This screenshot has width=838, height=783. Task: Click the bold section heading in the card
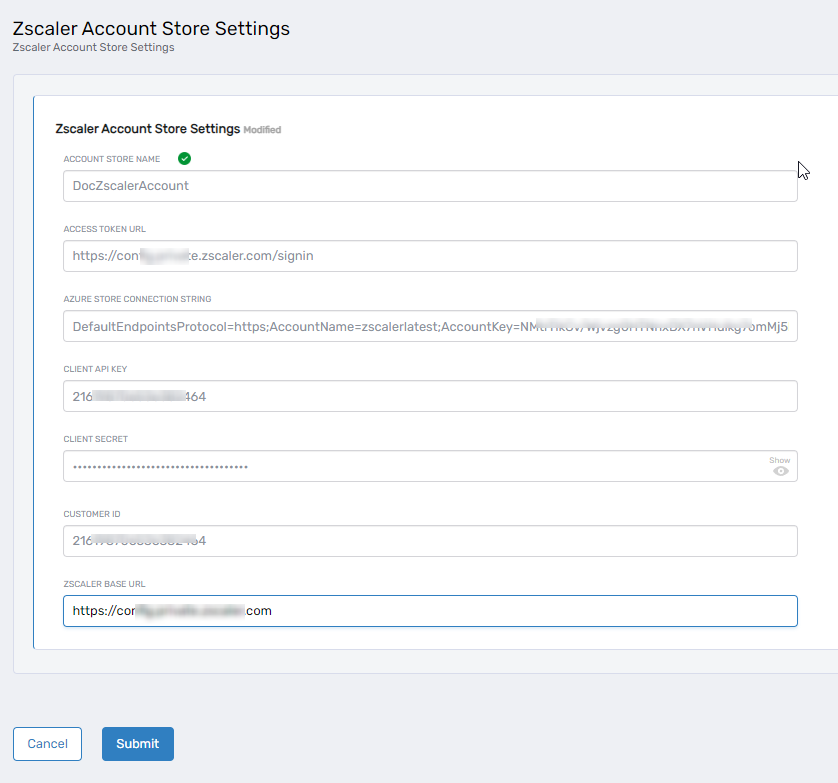tap(148, 129)
